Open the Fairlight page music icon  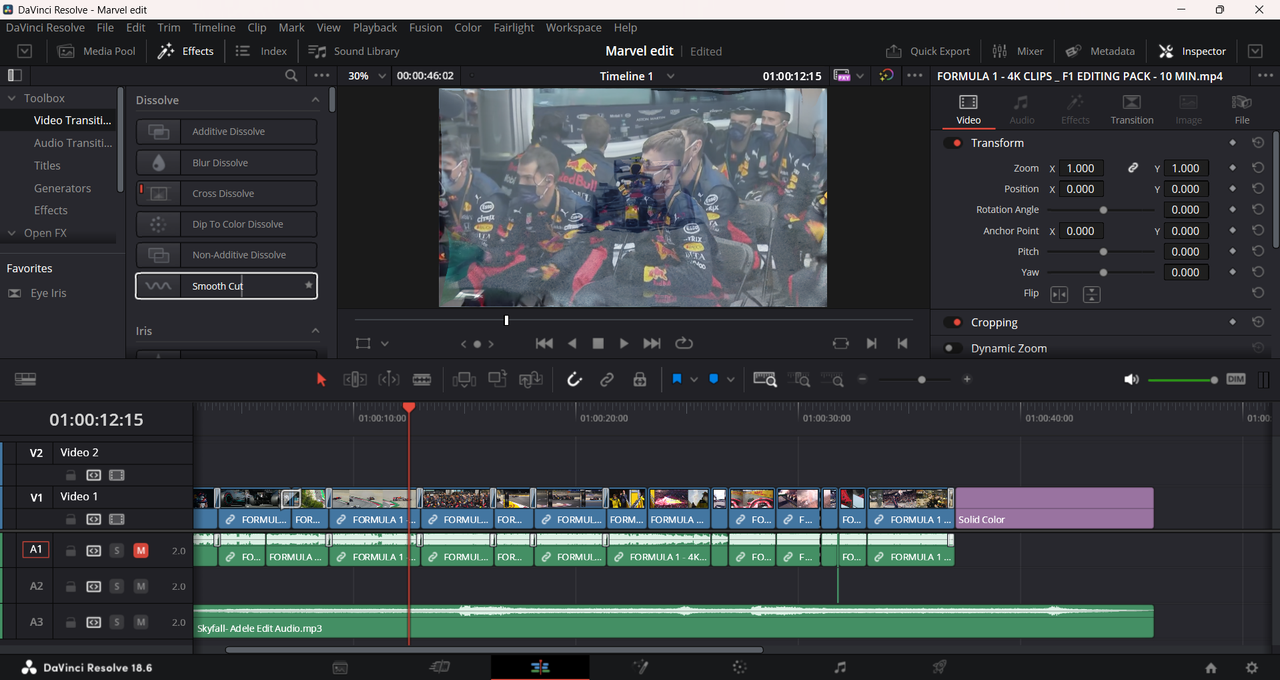(x=840, y=667)
